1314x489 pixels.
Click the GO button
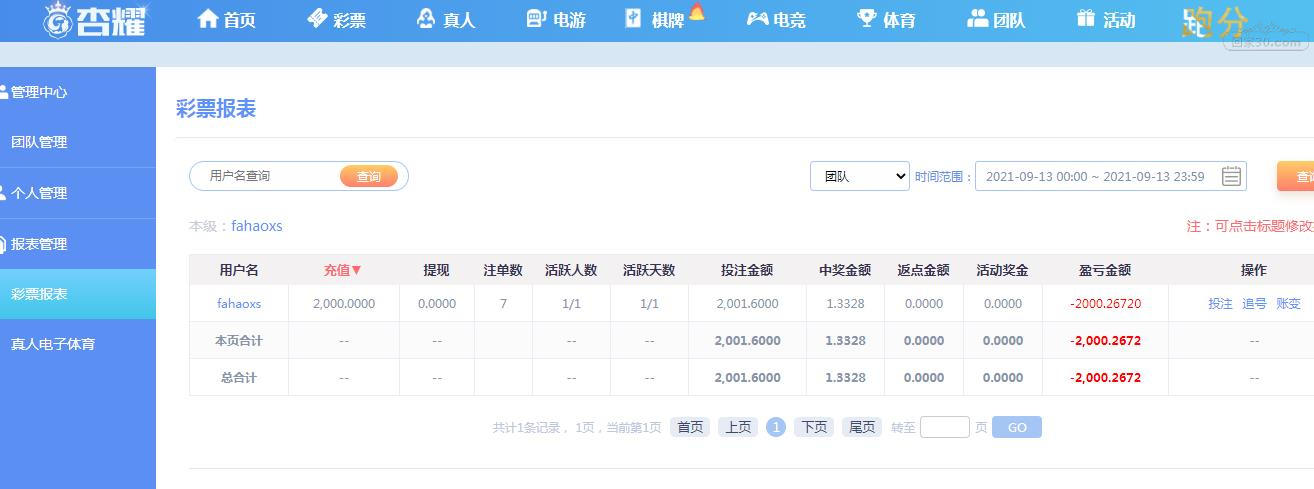pos(1017,427)
